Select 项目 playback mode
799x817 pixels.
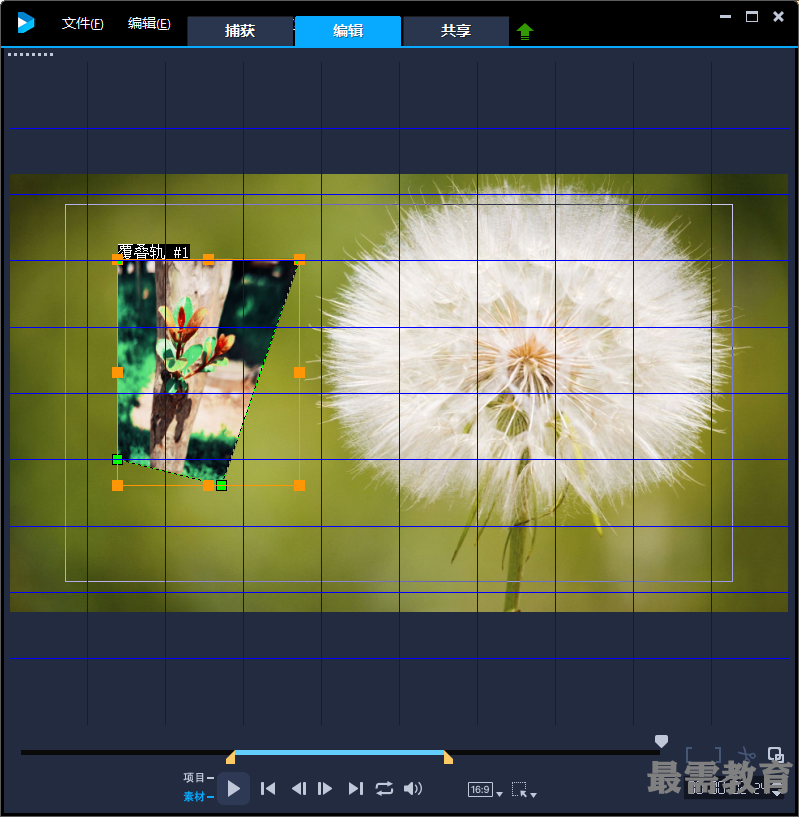[198, 777]
